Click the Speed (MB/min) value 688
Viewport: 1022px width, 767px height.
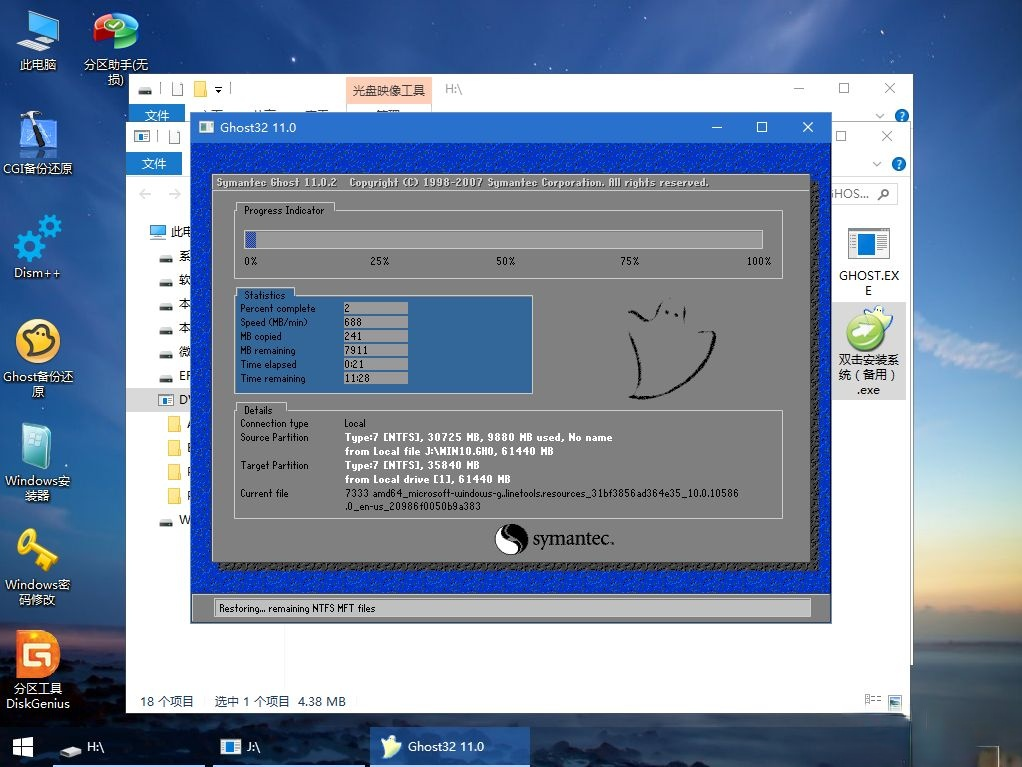pos(375,322)
